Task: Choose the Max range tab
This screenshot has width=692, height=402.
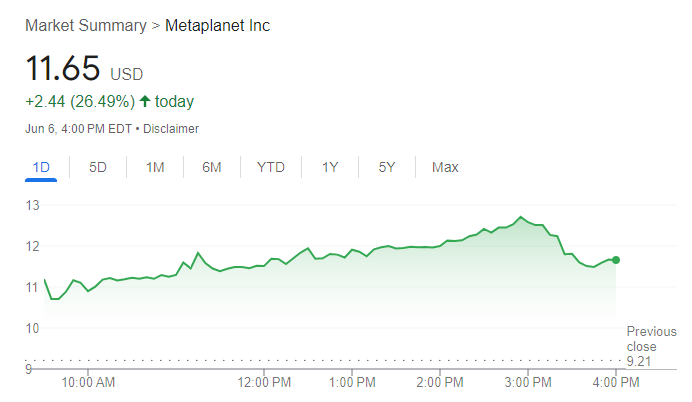Action: click(445, 167)
